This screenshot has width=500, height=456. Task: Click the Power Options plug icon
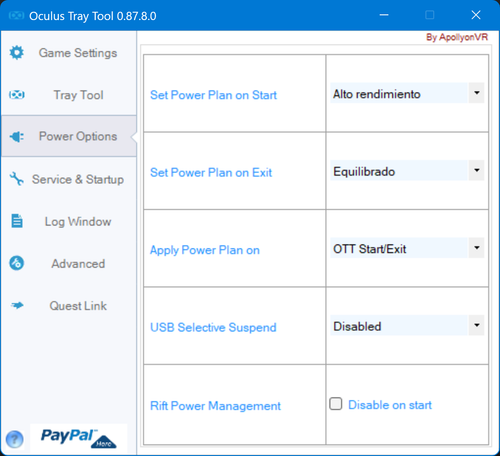tap(17, 136)
